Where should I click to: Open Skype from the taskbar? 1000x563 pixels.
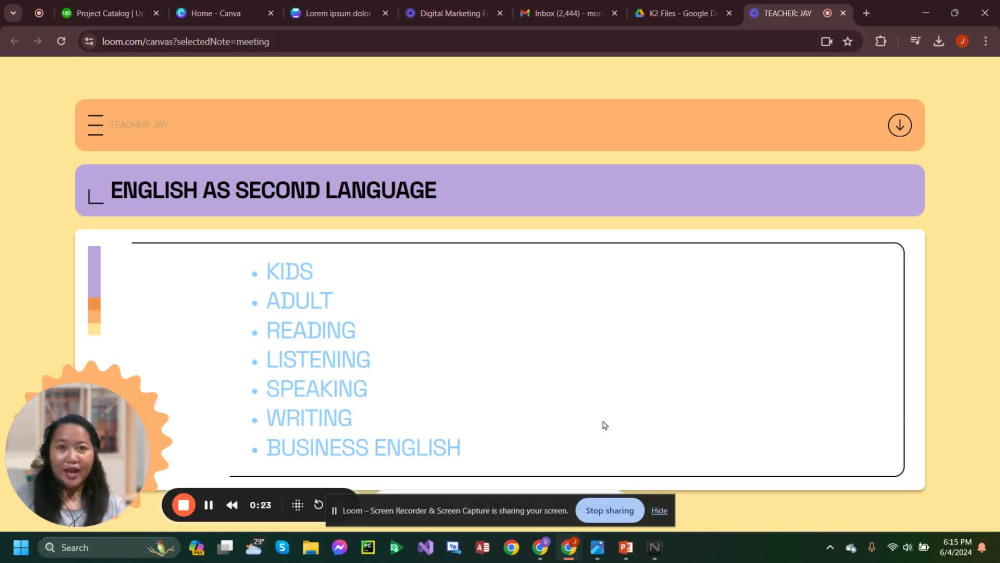[282, 548]
